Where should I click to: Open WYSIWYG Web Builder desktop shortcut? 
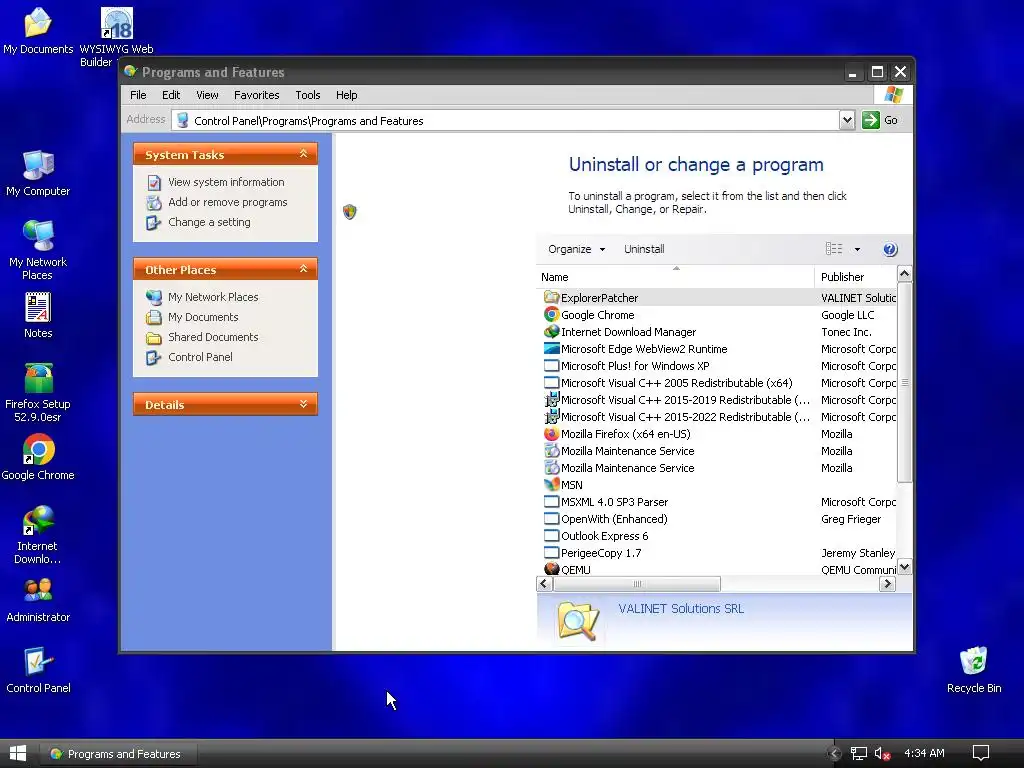click(x=116, y=37)
